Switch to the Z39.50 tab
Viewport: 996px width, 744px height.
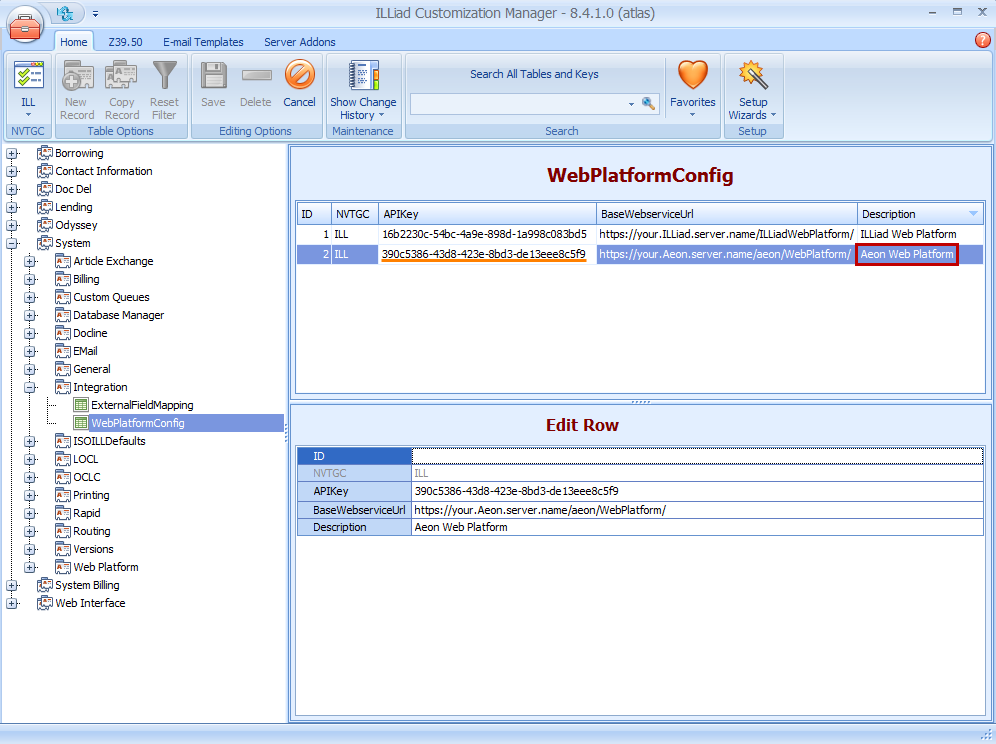coord(126,42)
